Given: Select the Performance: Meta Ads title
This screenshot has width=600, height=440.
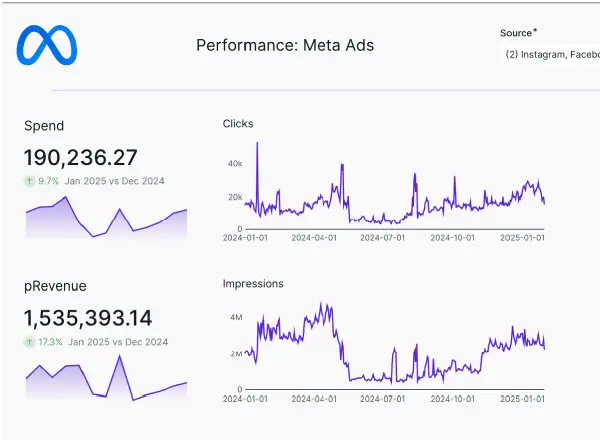Looking at the screenshot, I should point(285,45).
